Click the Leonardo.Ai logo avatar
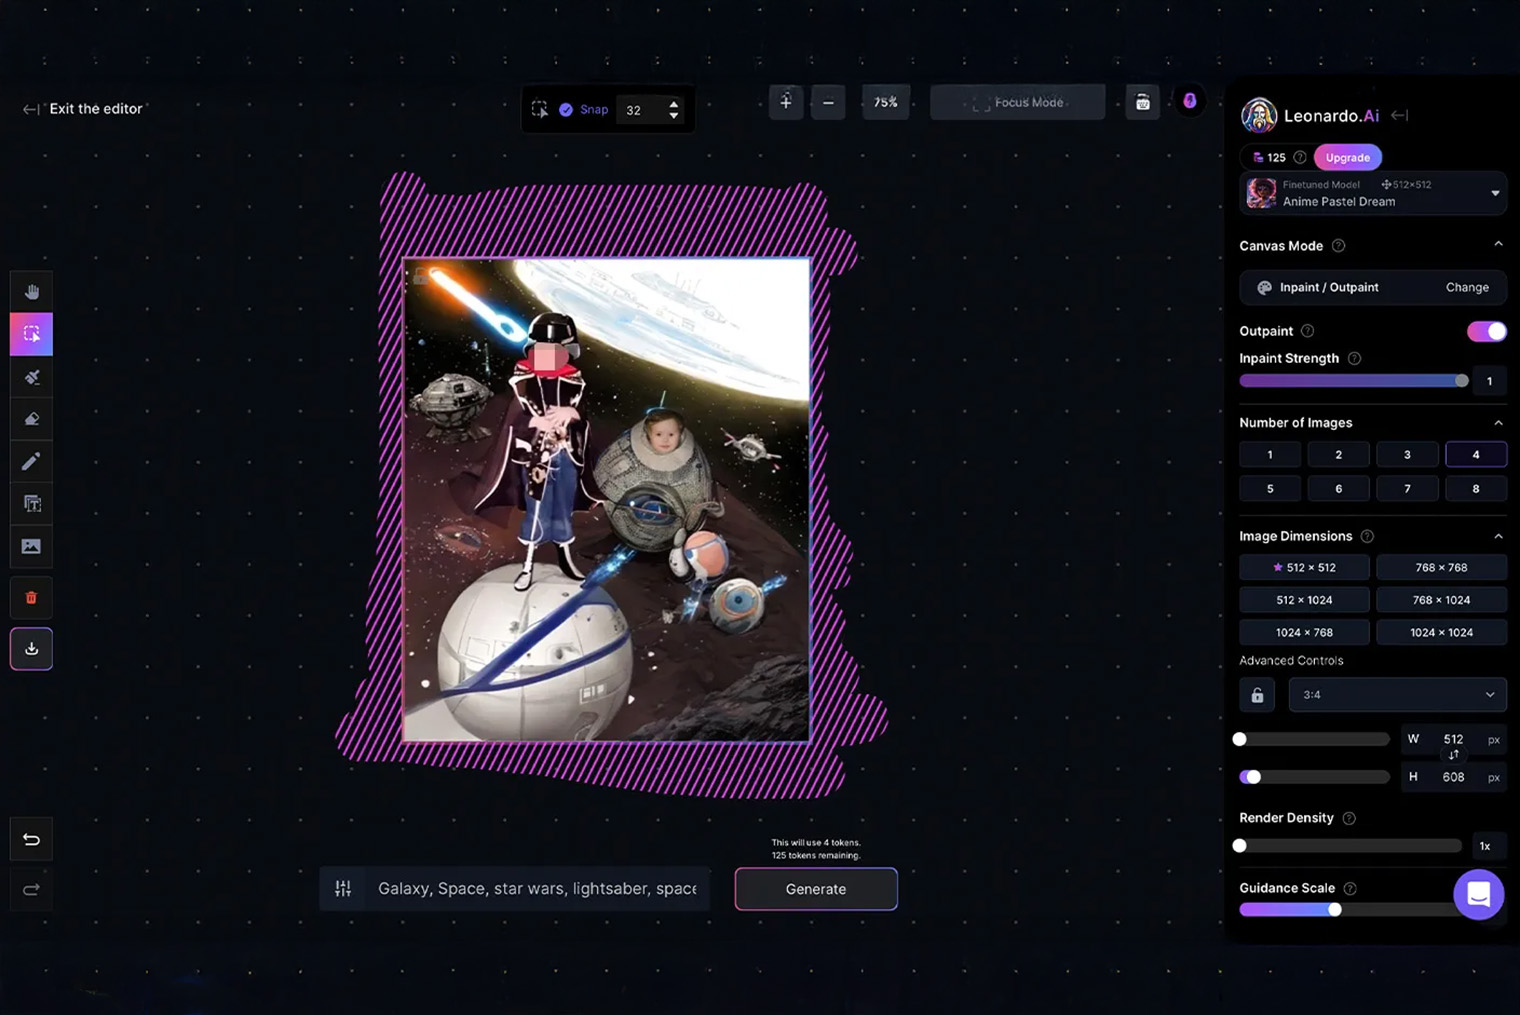 [x=1259, y=116]
